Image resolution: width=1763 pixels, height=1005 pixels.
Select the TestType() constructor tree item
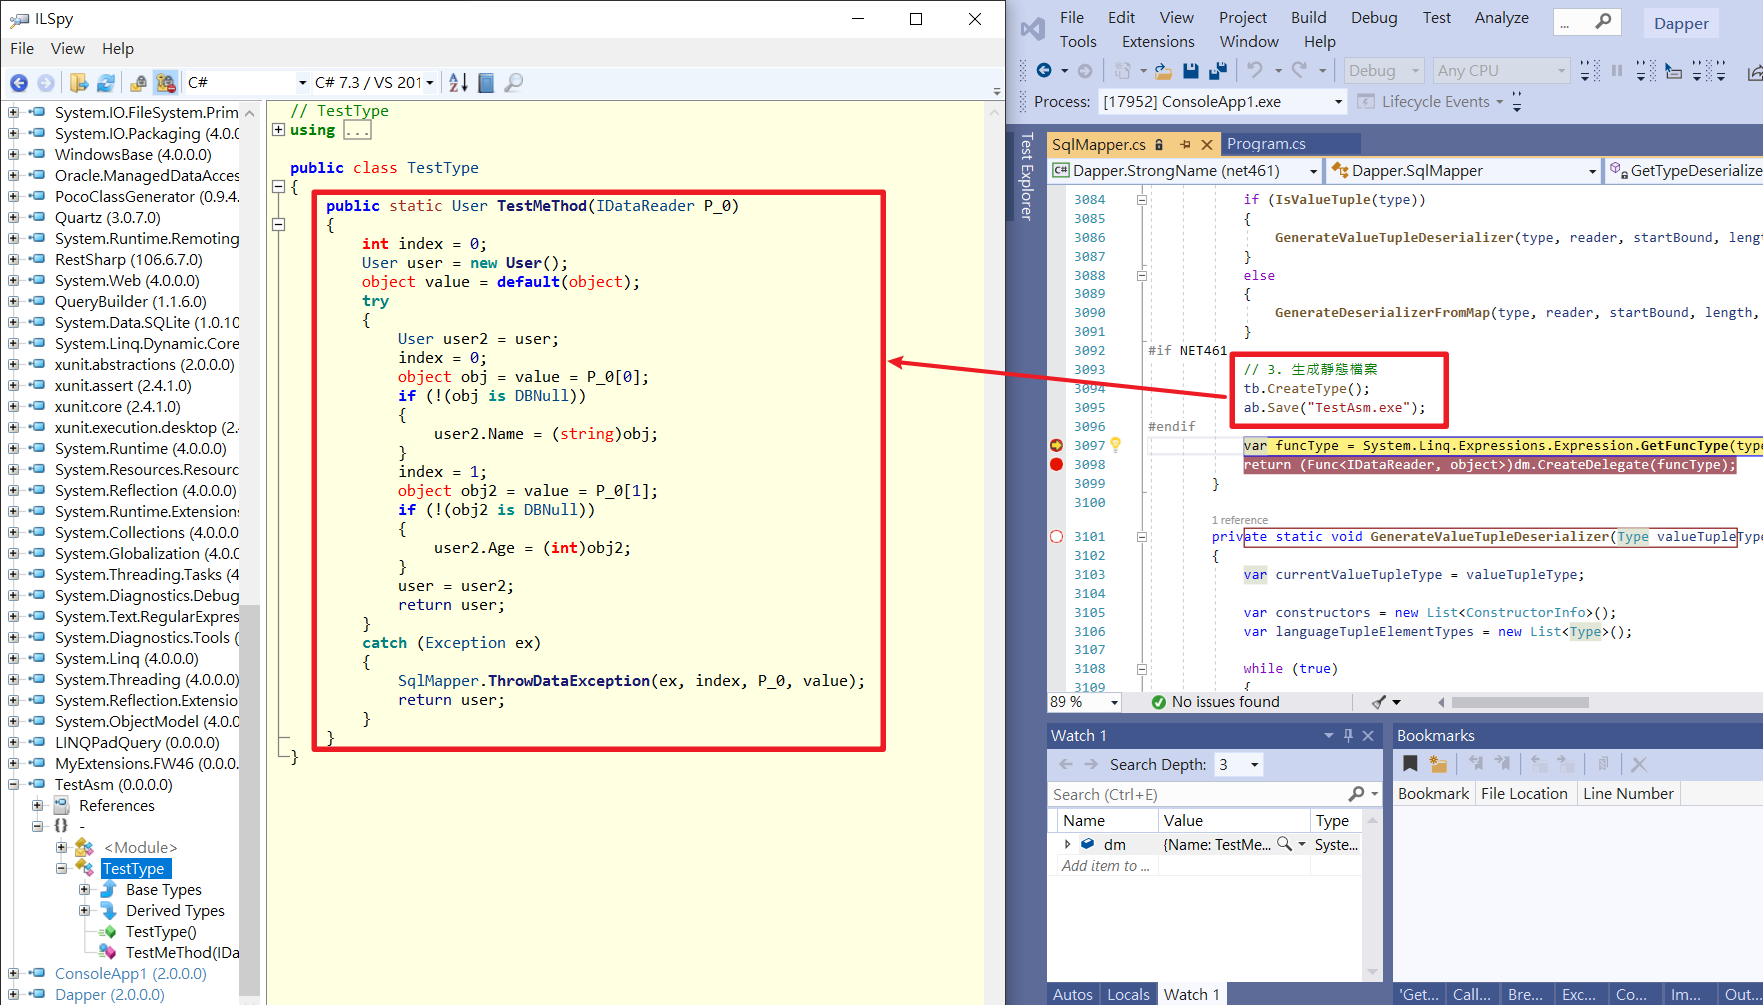coord(161,932)
